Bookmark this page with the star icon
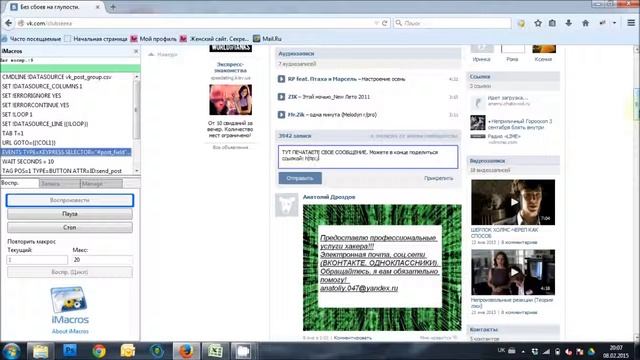This screenshot has height=360, width=640. point(538,23)
